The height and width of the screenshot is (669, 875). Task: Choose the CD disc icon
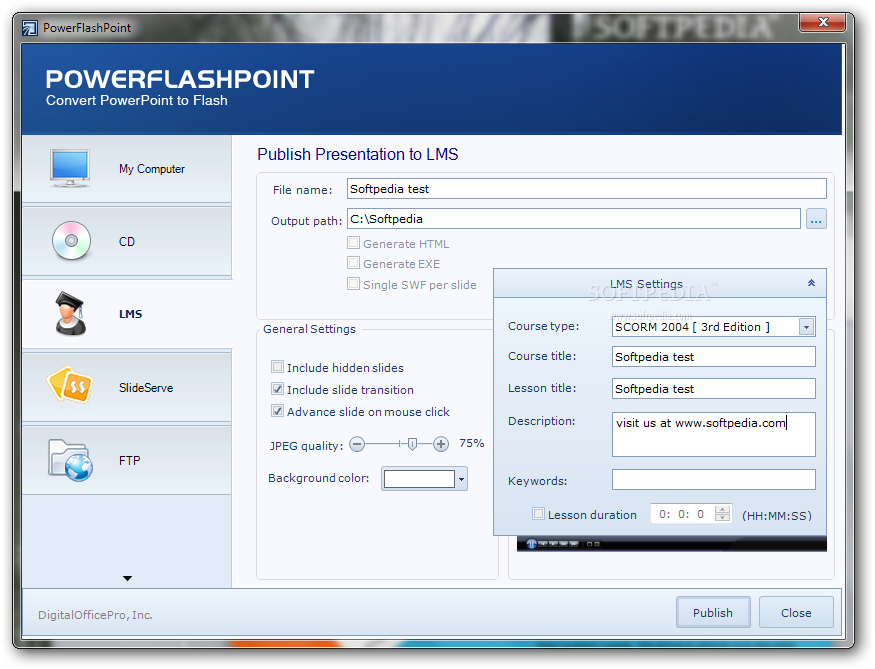pos(71,241)
